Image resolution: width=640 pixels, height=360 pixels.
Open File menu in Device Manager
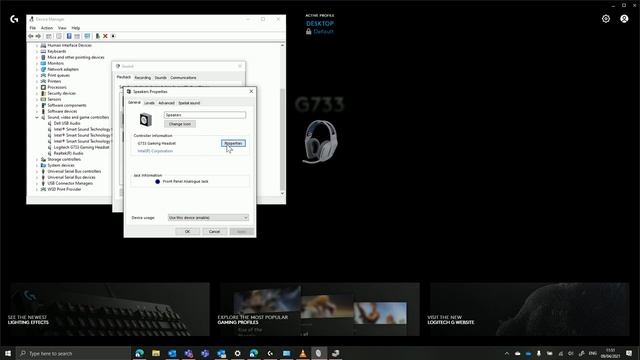33,28
